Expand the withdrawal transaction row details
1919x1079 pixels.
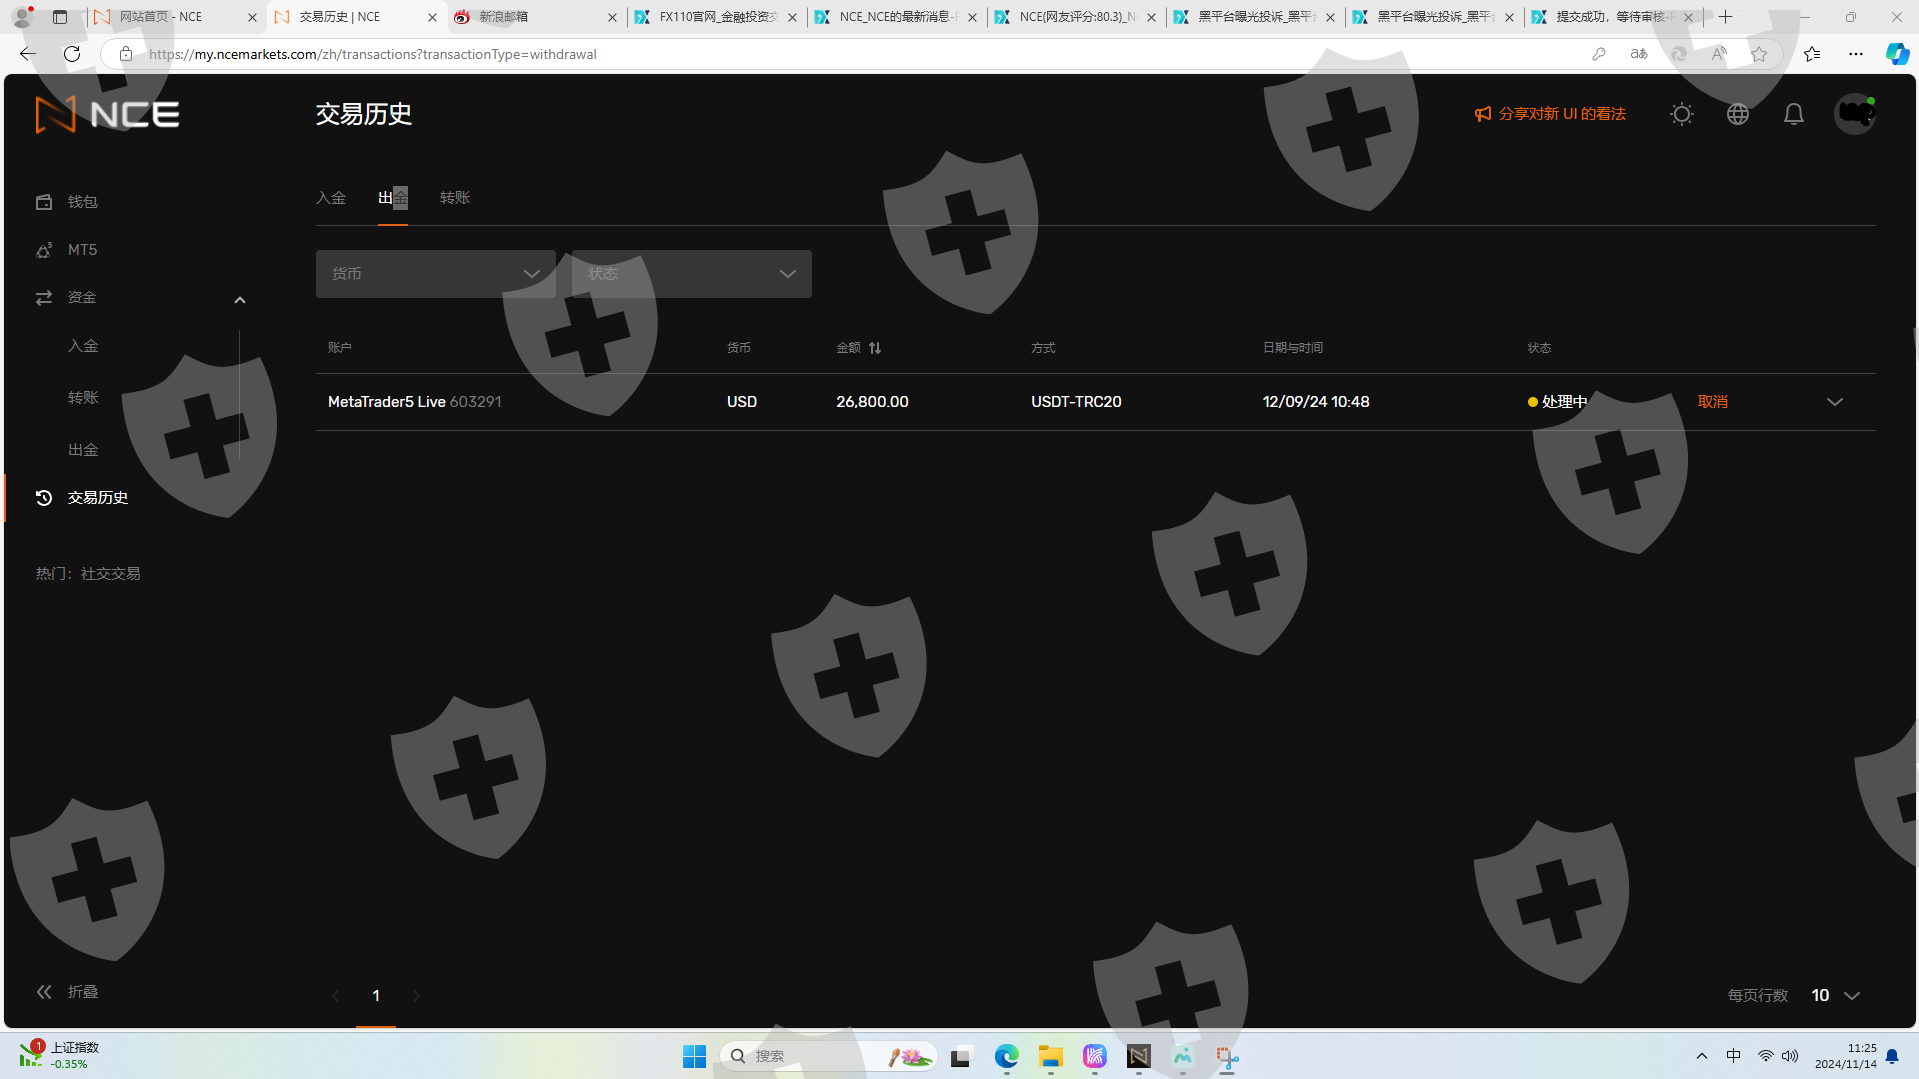[1834, 402]
